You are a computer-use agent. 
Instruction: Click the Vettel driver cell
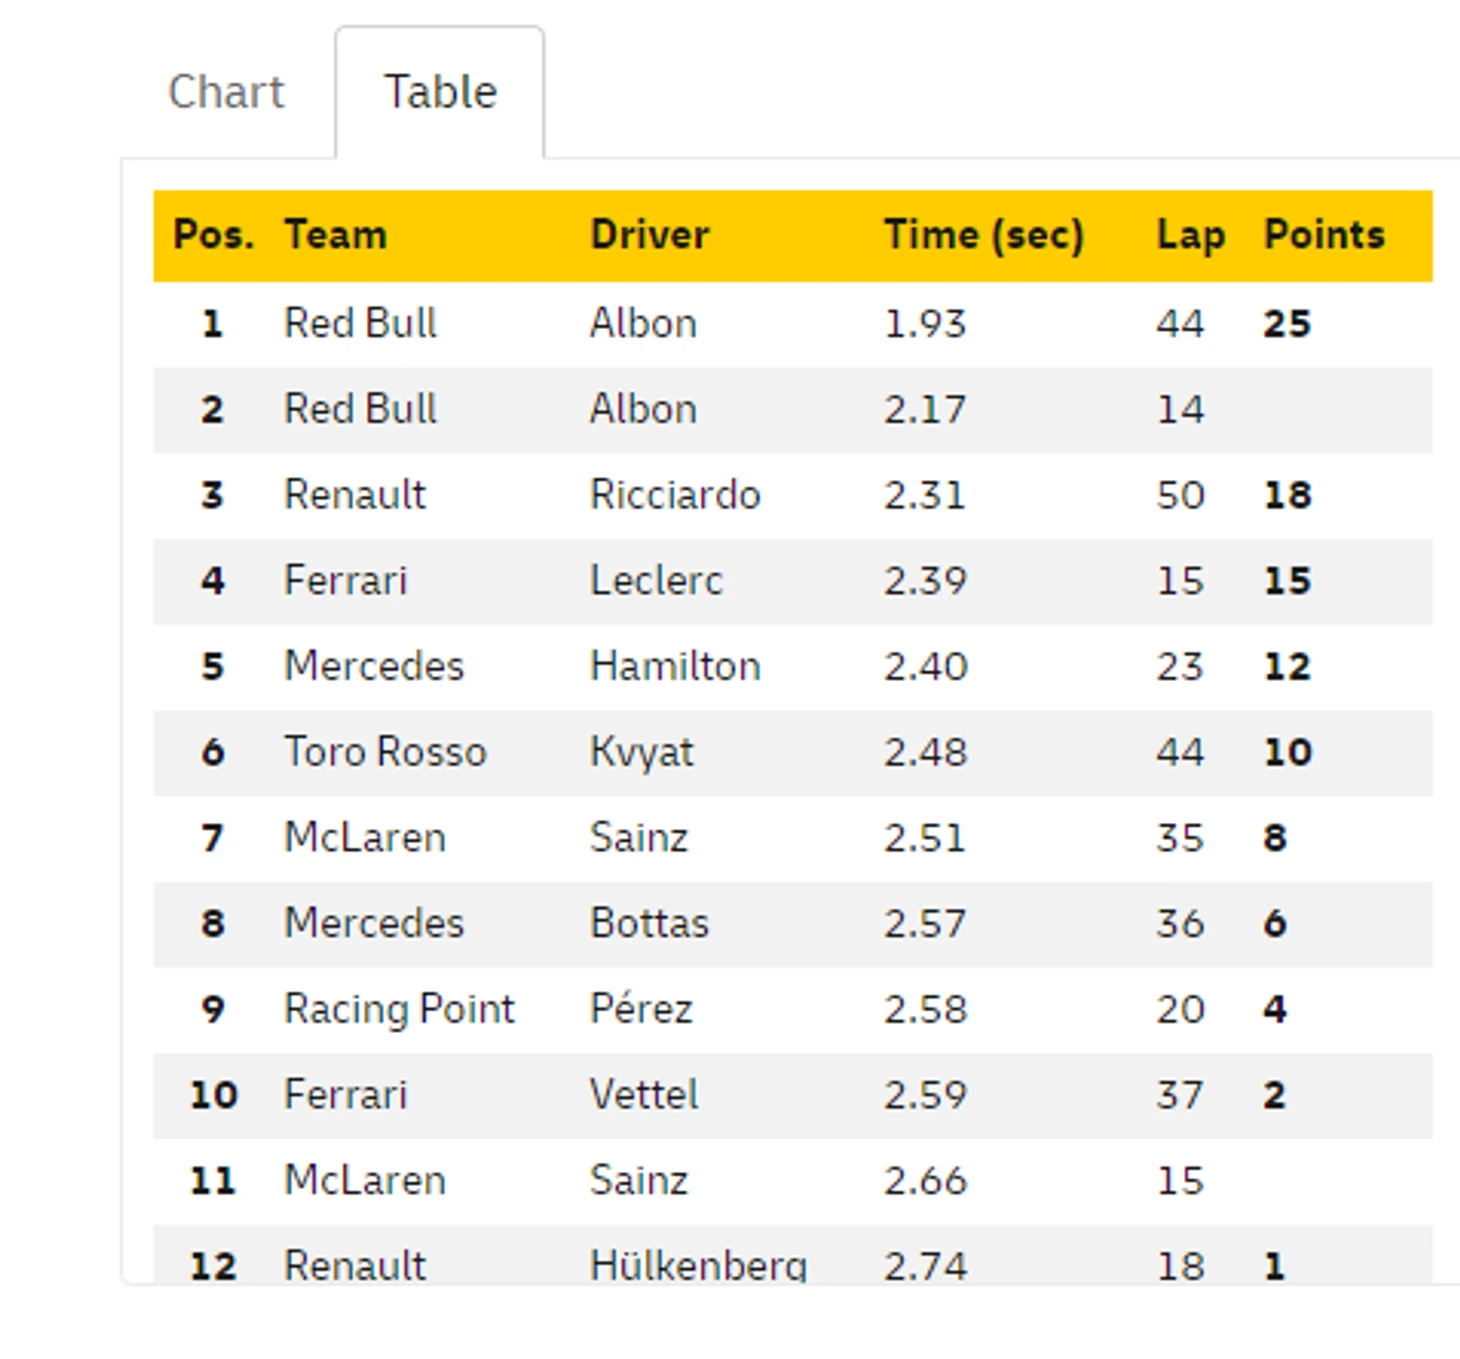(644, 1094)
